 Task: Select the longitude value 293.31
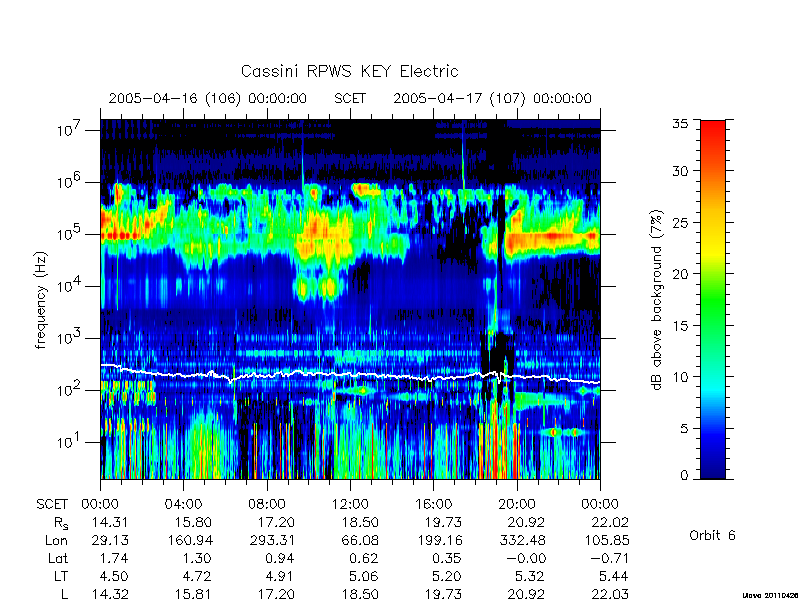tap(272, 540)
